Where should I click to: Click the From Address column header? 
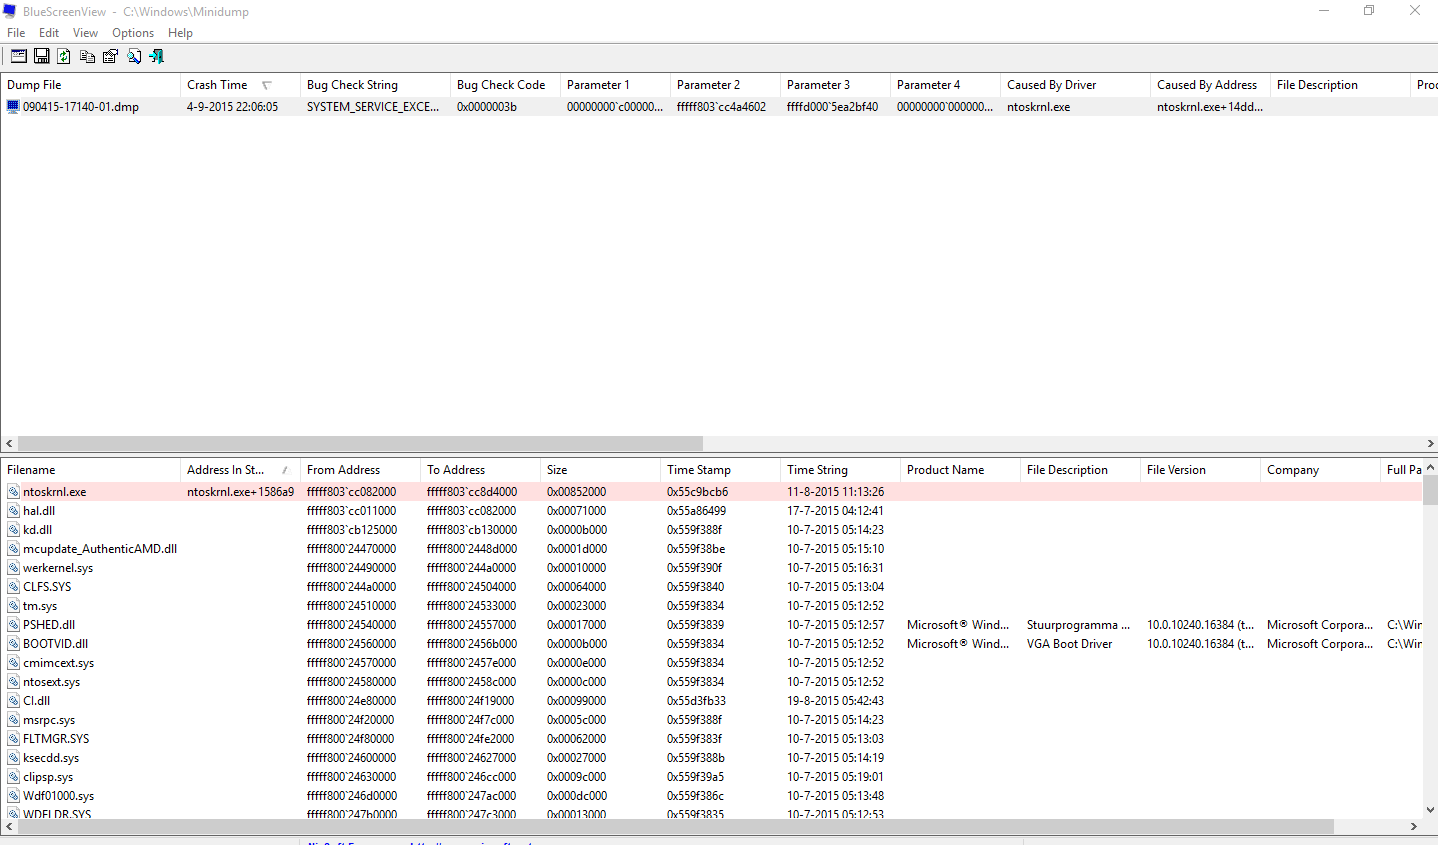click(x=360, y=470)
